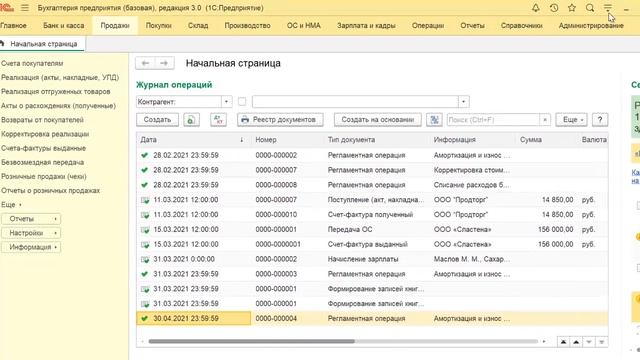Open the Производство section
The height and width of the screenshot is (360, 640).
[x=247, y=25]
